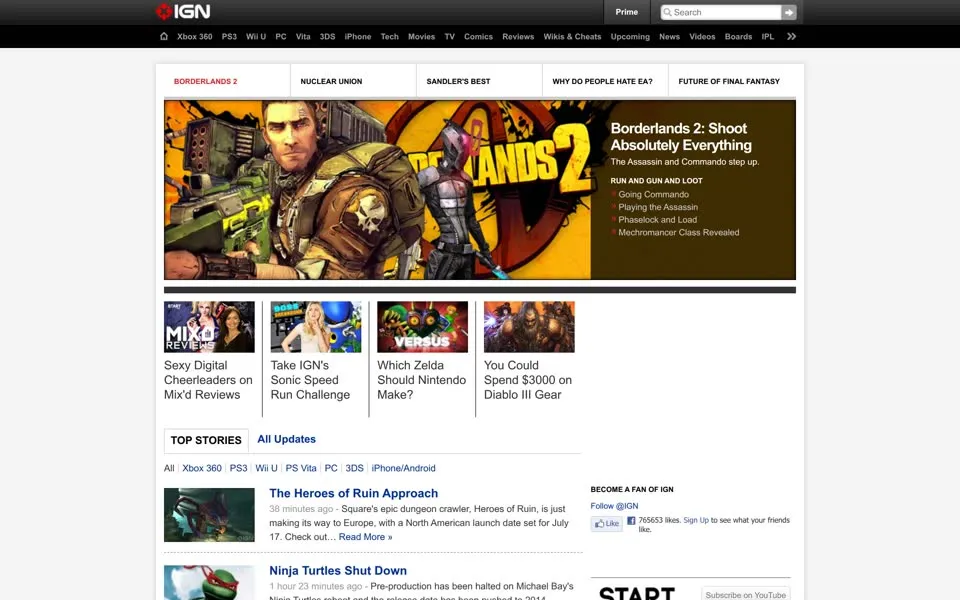The image size is (960, 600).
Task: Filter stories by 3DS
Action: (354, 468)
